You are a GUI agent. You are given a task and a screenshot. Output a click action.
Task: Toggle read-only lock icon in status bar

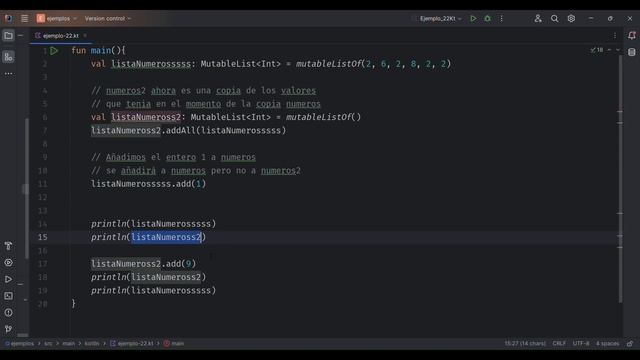coord(630,344)
